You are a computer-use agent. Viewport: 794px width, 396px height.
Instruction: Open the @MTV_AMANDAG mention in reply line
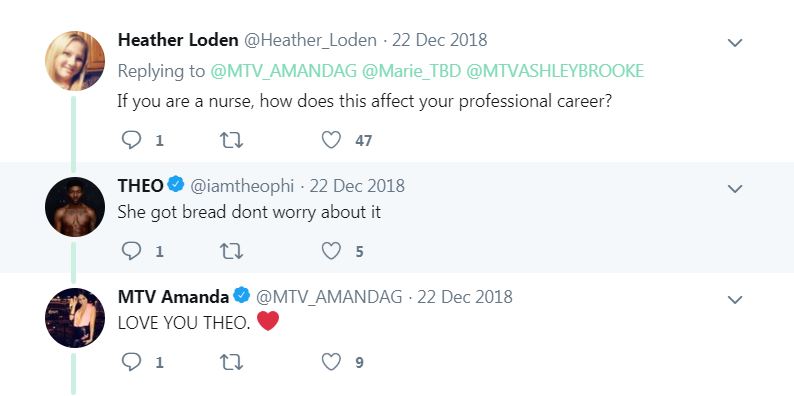(284, 71)
